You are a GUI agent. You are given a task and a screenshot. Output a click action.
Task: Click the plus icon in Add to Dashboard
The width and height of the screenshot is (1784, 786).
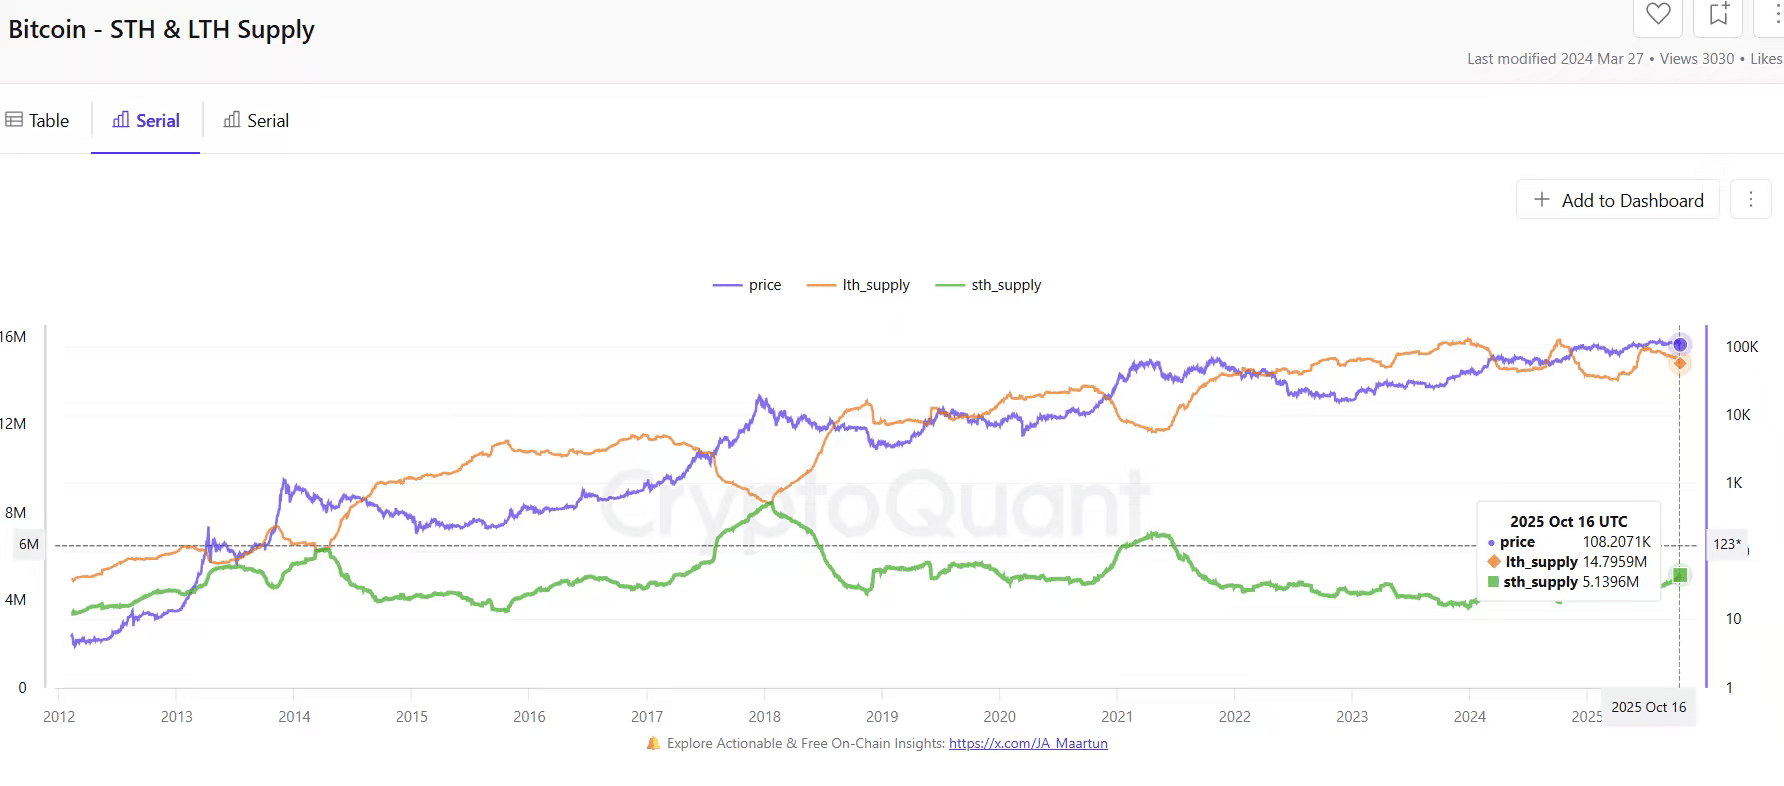click(1542, 200)
